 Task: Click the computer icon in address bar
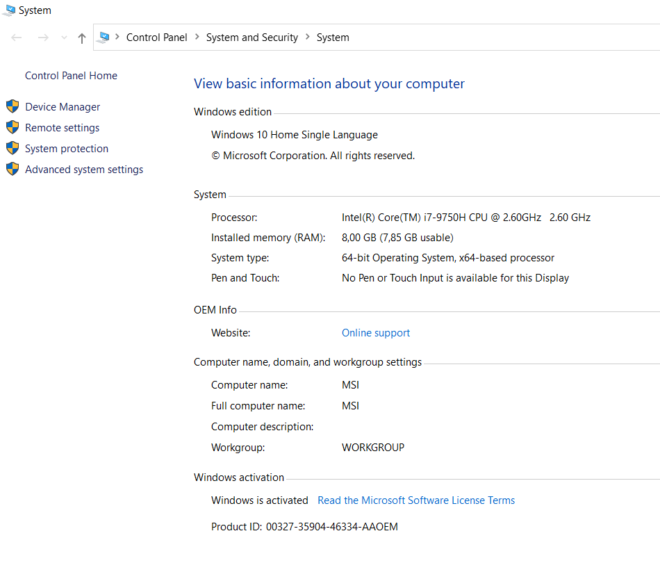tap(103, 37)
